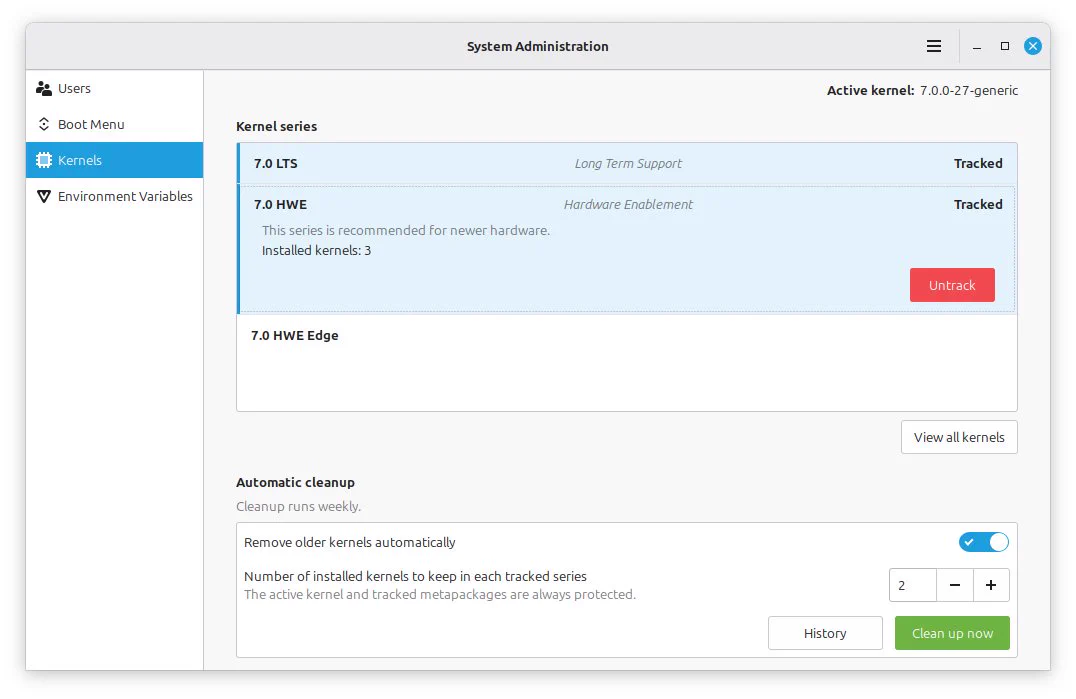Screen dimensions: 1076x699
Task: Run Clean up now
Action: click(952, 633)
